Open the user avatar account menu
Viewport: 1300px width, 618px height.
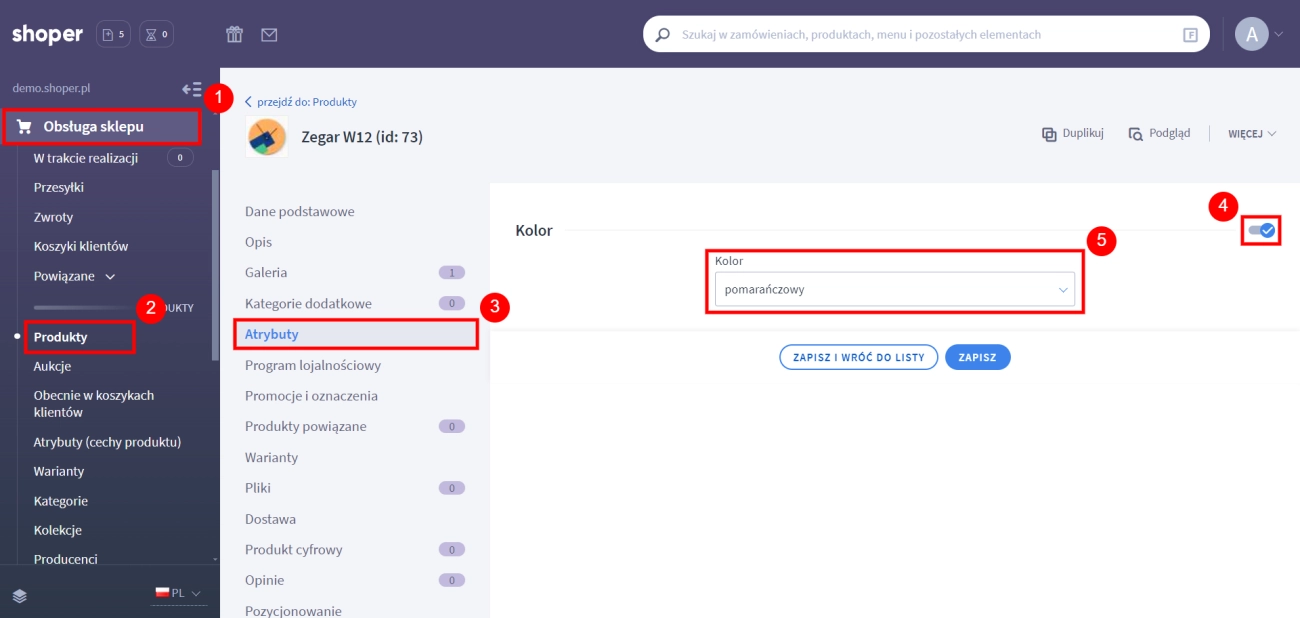click(1257, 35)
